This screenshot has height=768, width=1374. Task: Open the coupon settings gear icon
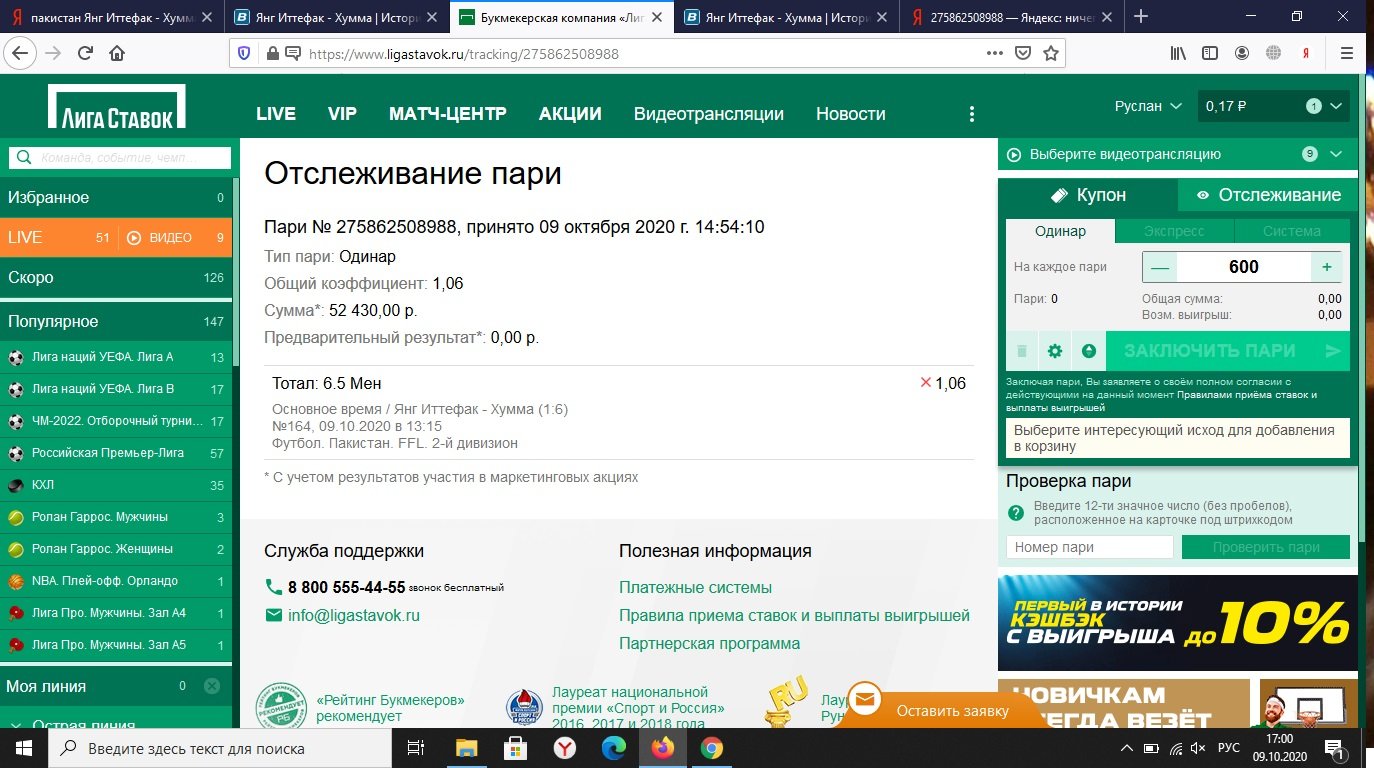tap(1054, 351)
